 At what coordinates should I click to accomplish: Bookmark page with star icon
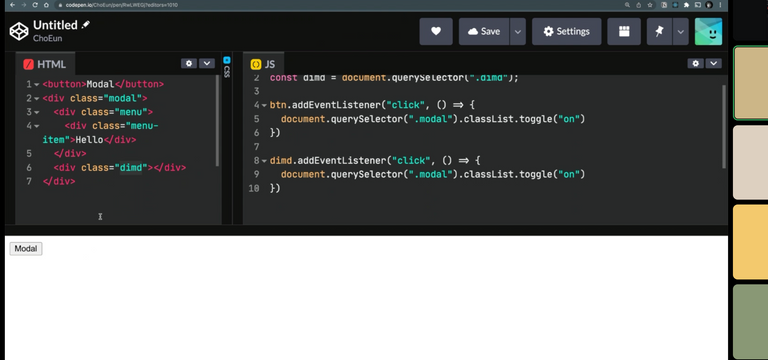pyautogui.click(x=650, y=5)
